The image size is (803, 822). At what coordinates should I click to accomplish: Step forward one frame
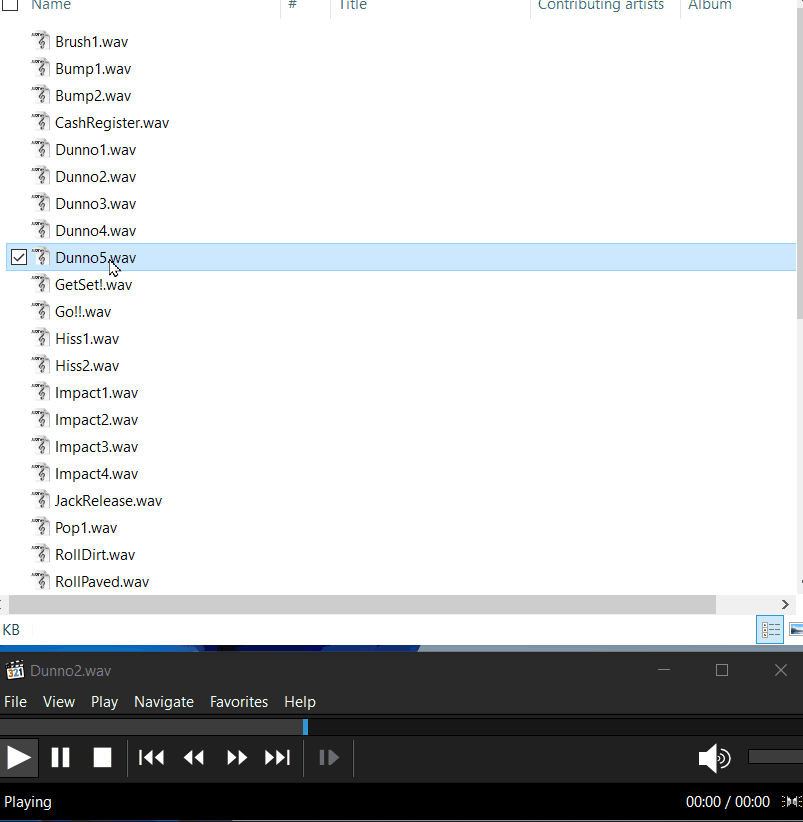328,757
